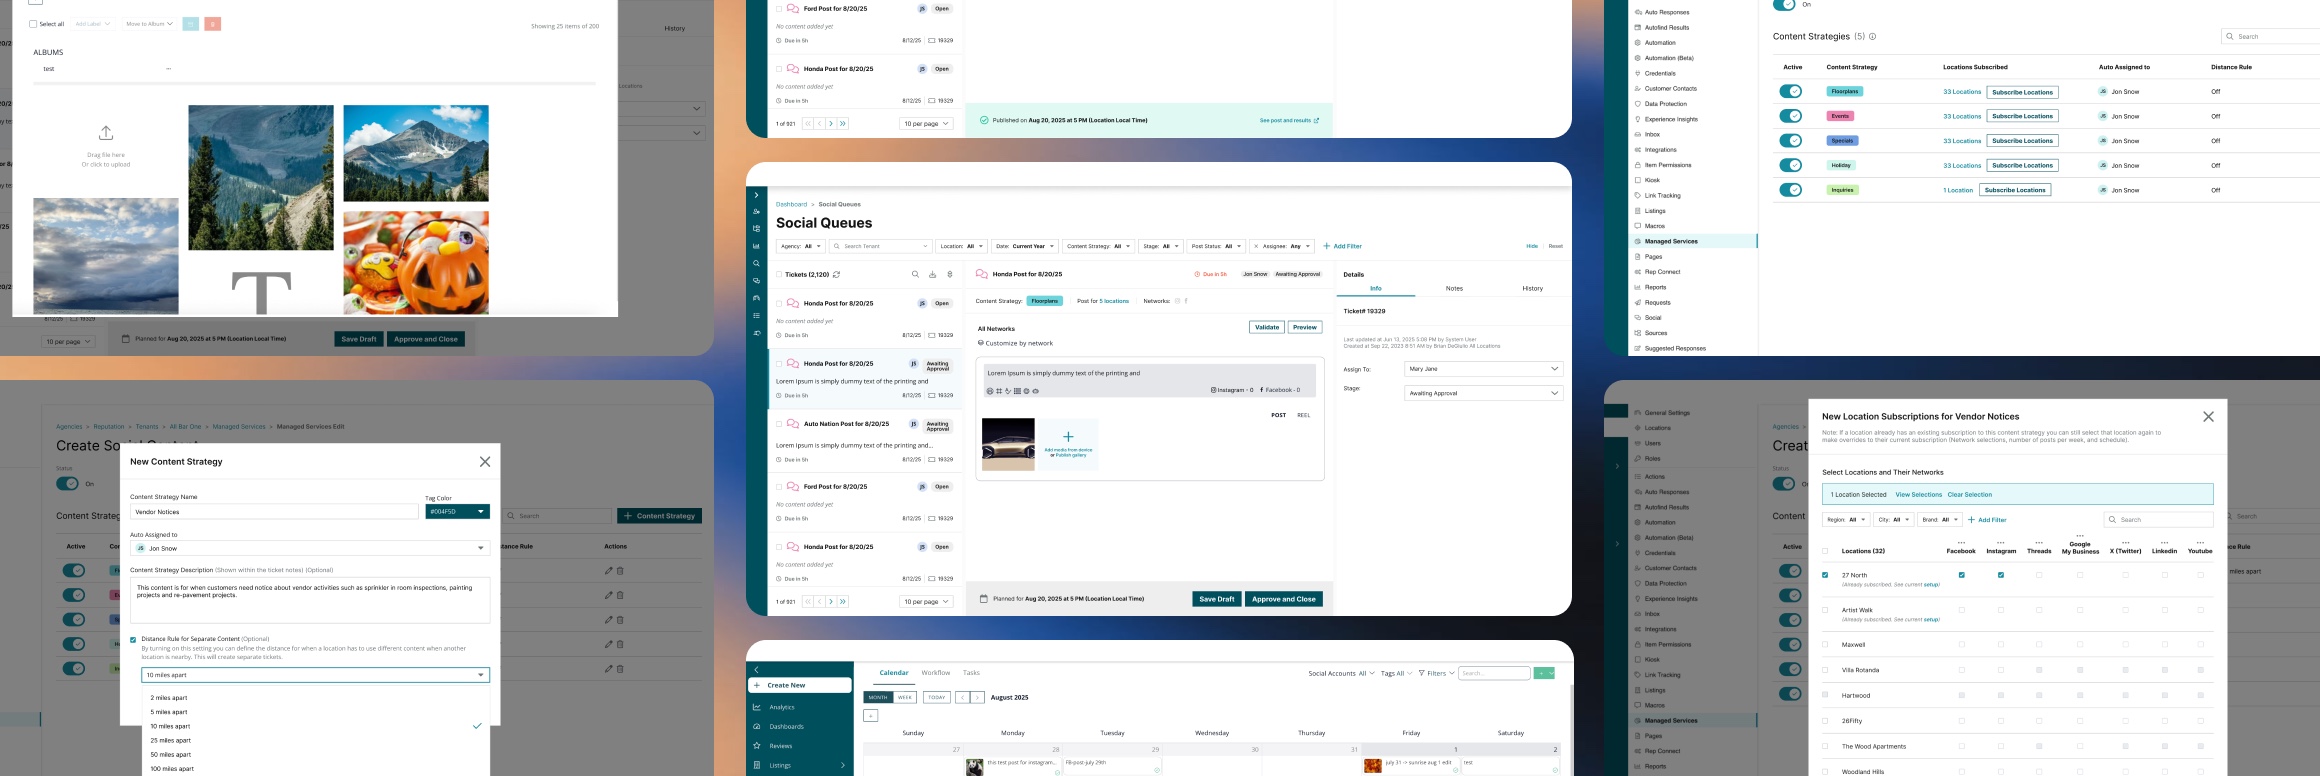Viewport: 2320px width, 776px height.
Task: Open the Assign To Mary Jane dropdown
Action: tap(1483, 369)
